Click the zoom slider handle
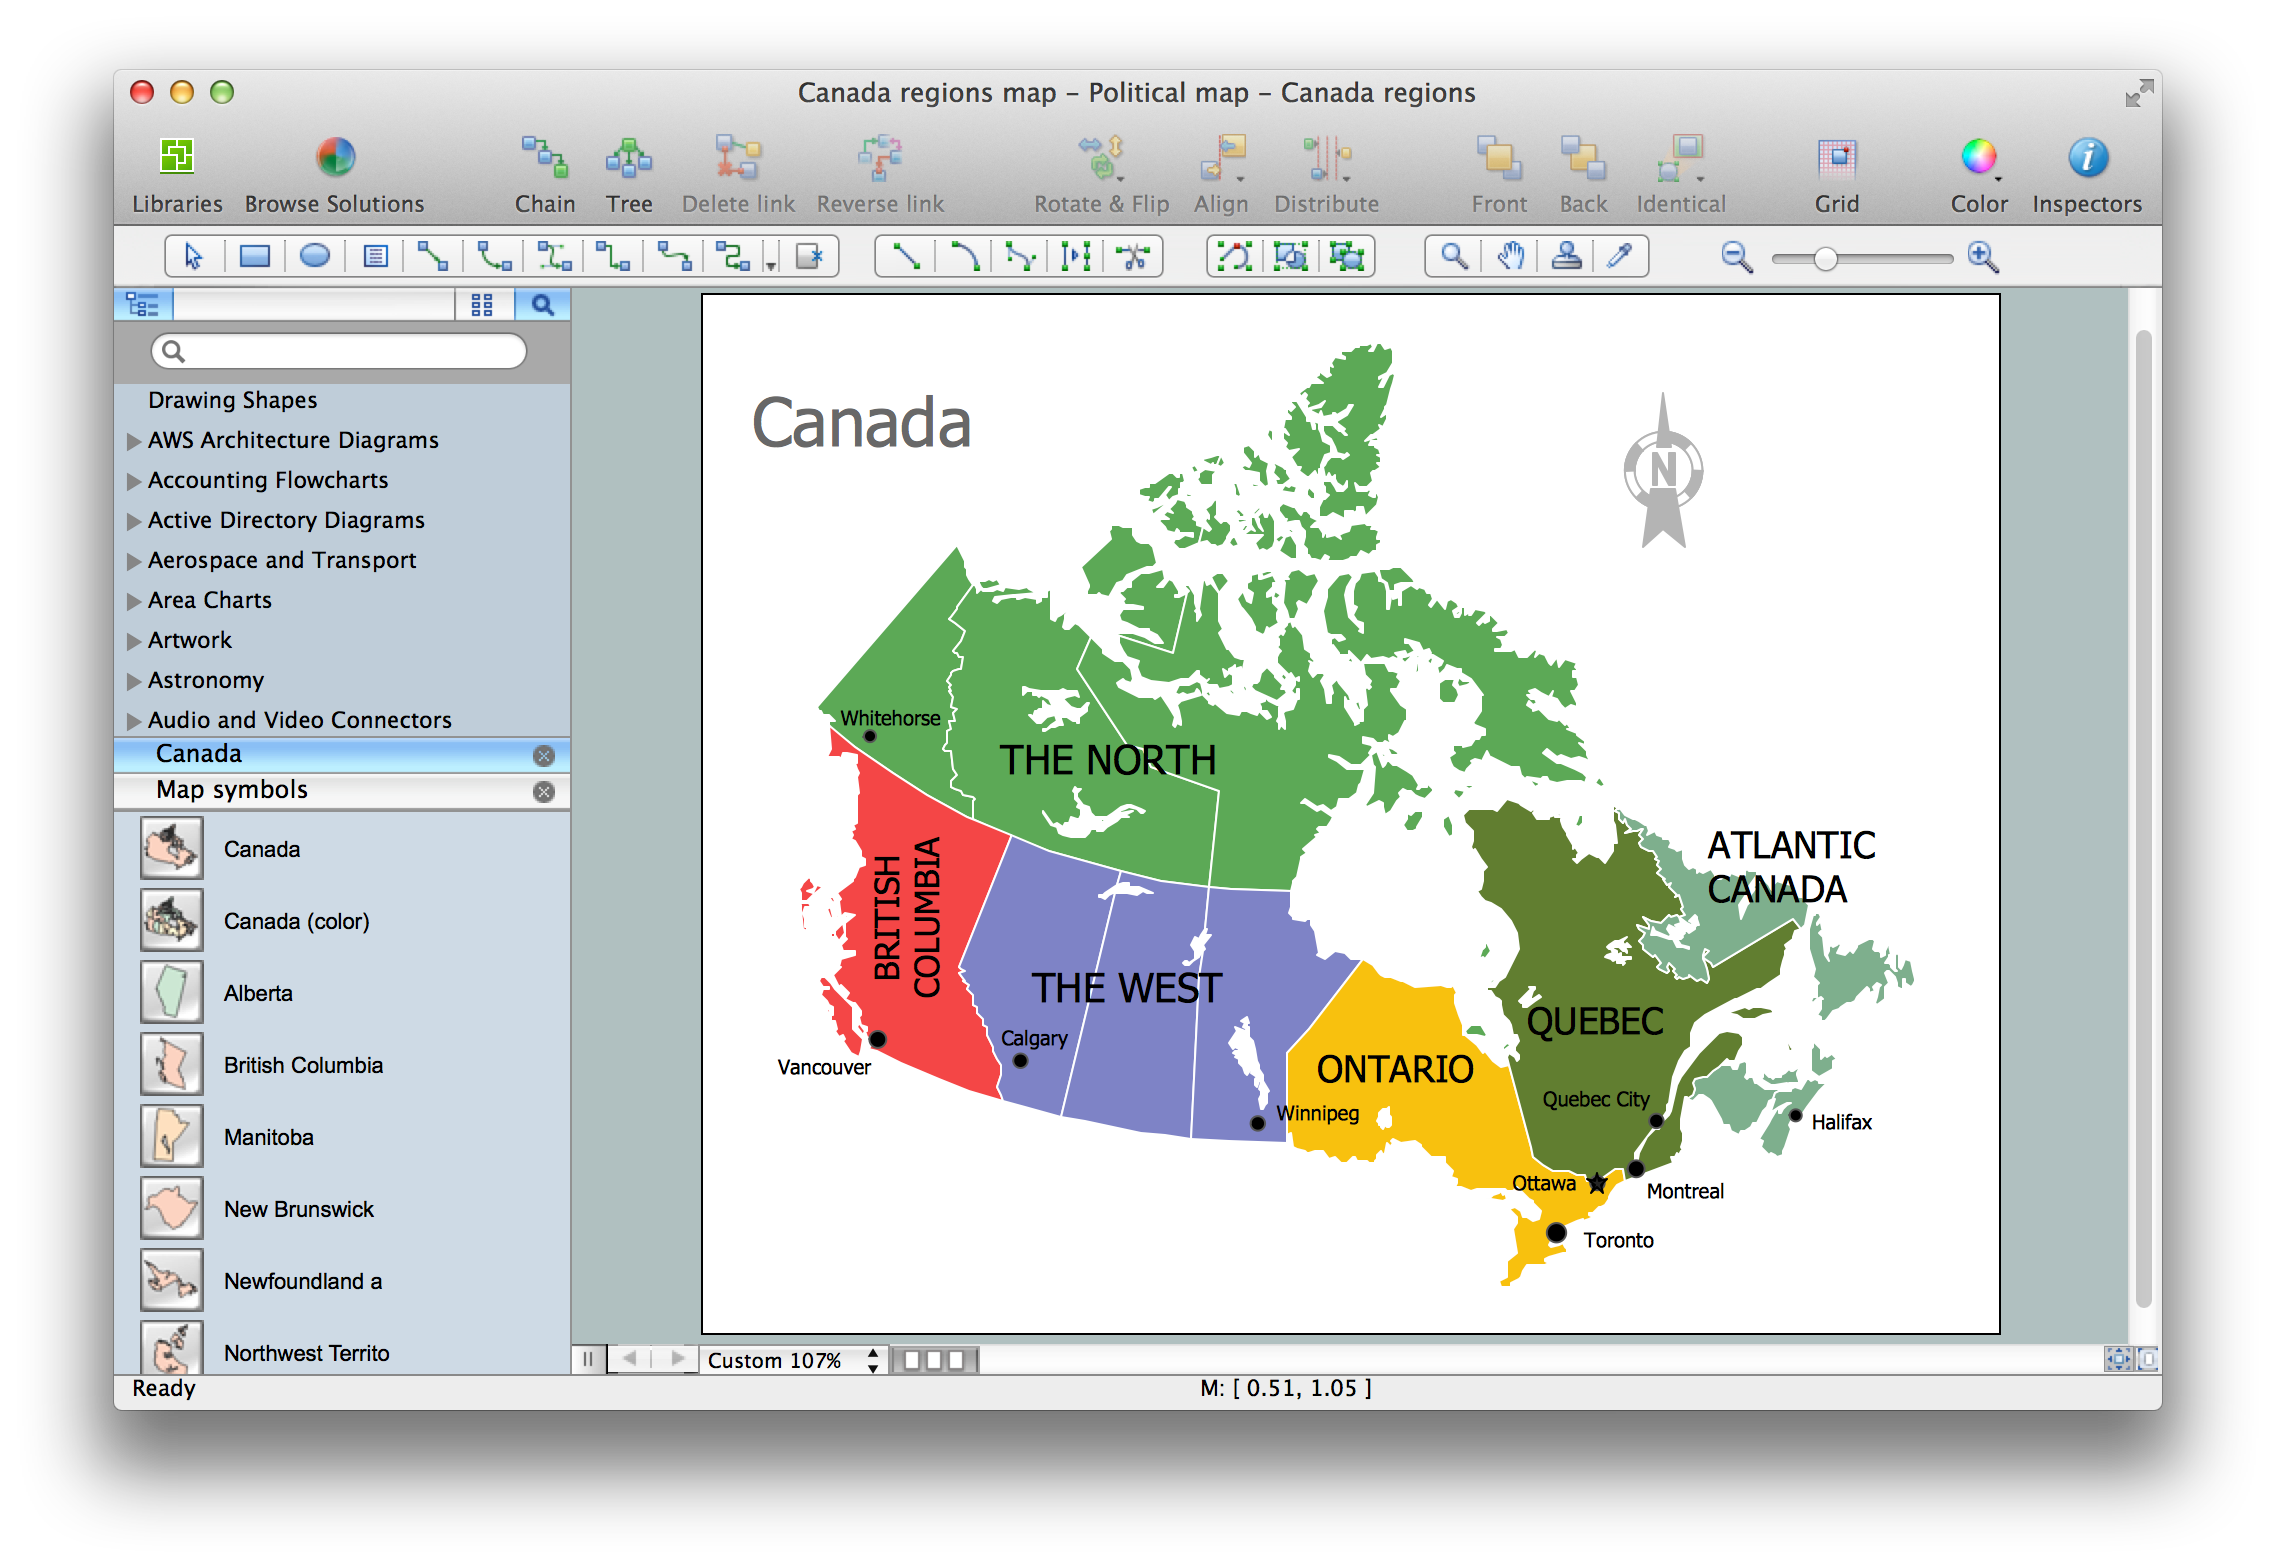This screenshot has height=1568, width=2276. tap(1825, 259)
